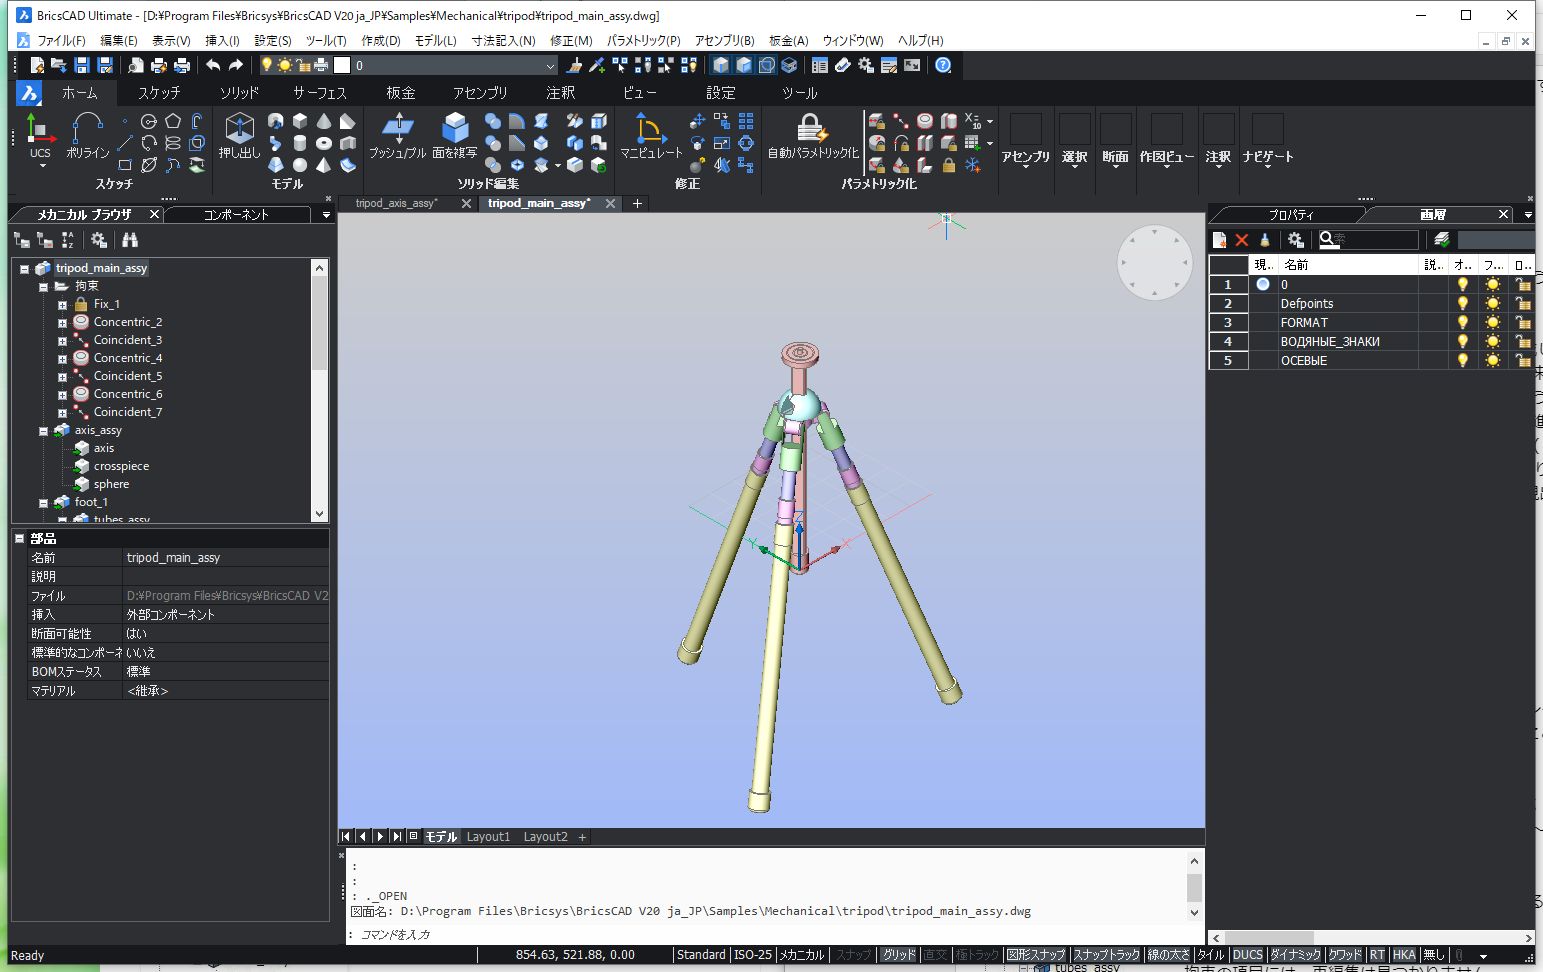Click the ISO-25 status bar field
This screenshot has width=1543, height=972.
tap(753, 955)
